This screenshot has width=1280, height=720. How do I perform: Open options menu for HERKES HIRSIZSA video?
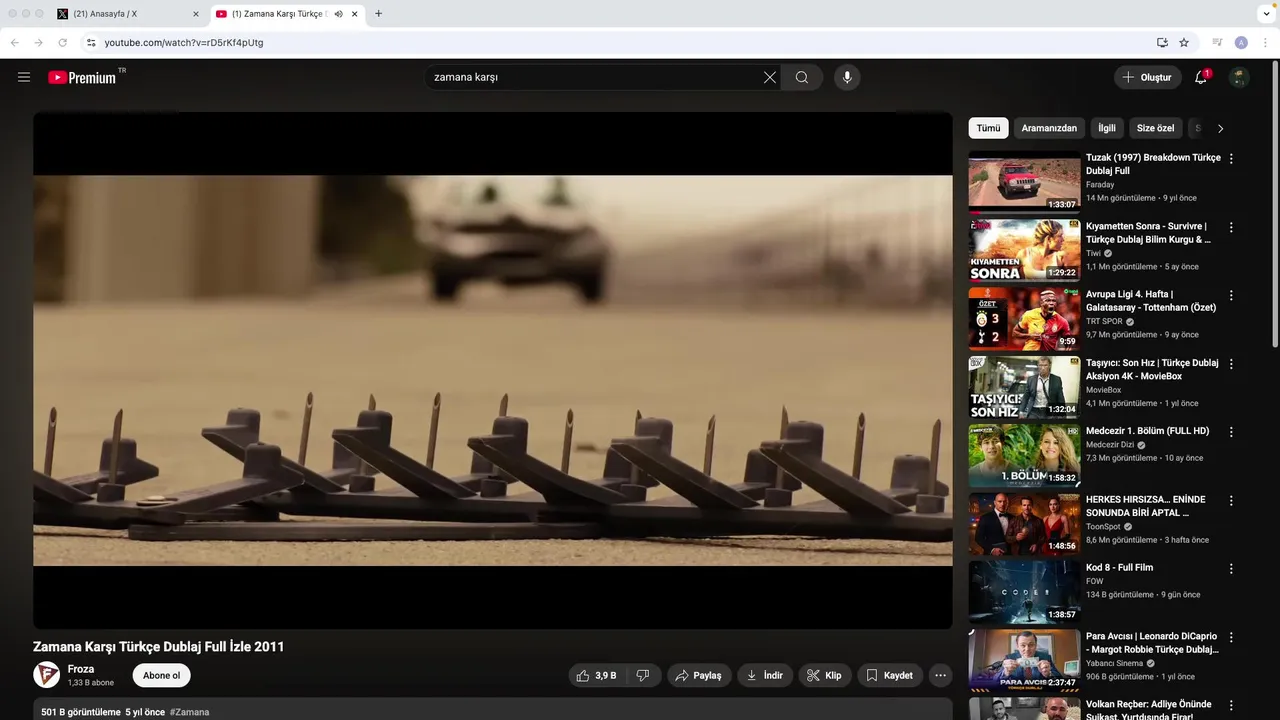(x=1231, y=500)
